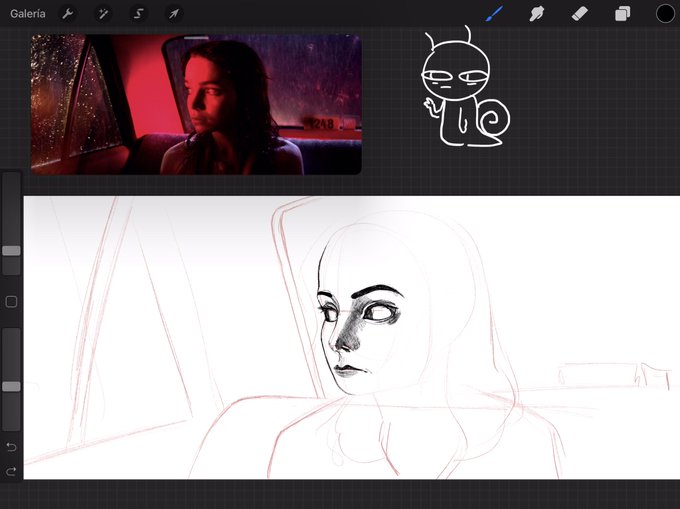The width and height of the screenshot is (680, 509).
Task: Open the Actions wrench menu
Action: [68, 14]
